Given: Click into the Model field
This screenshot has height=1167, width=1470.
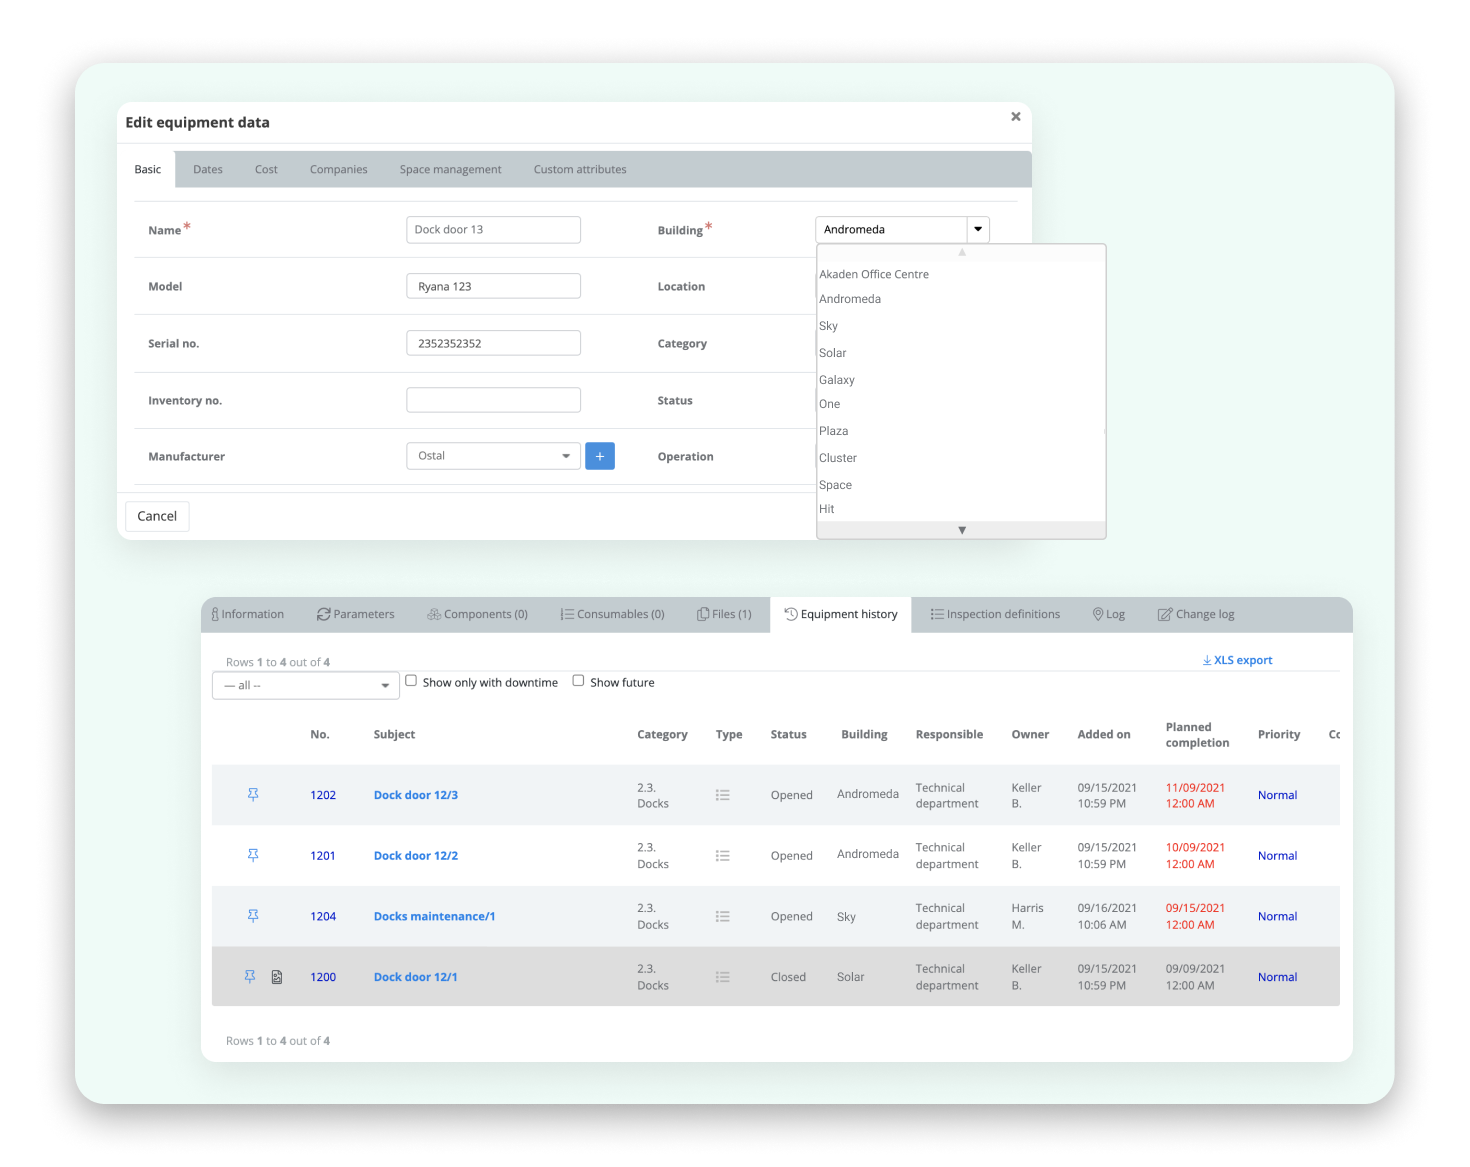Looking at the screenshot, I should point(494,287).
